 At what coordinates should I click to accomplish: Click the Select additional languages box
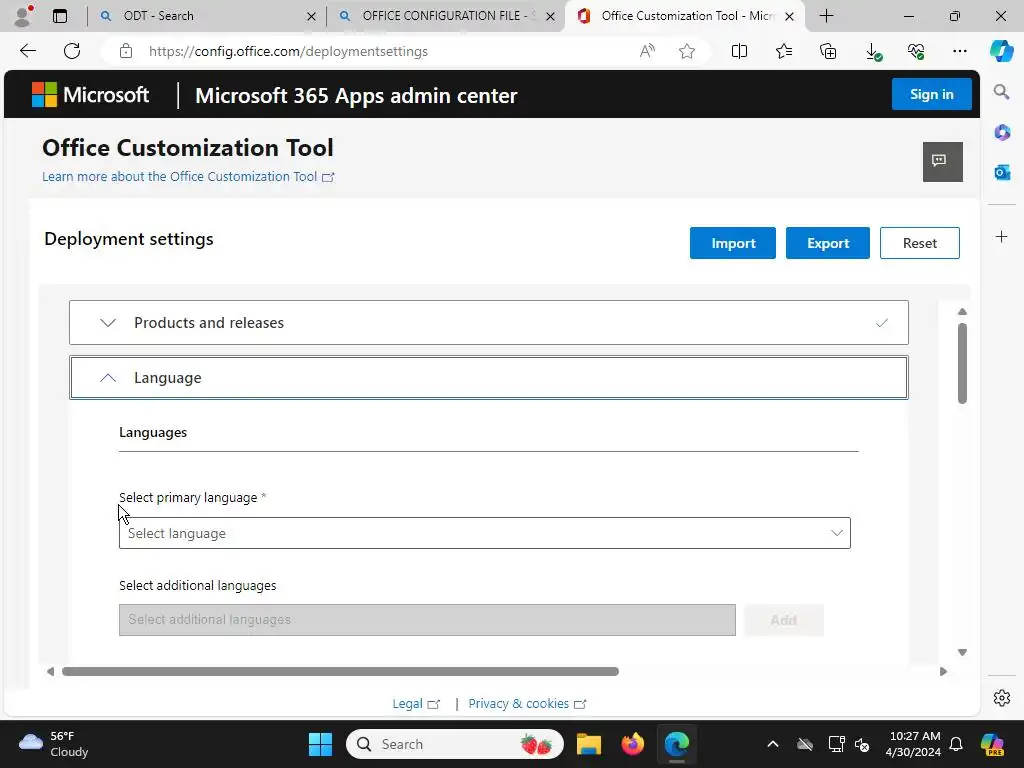[x=427, y=620]
